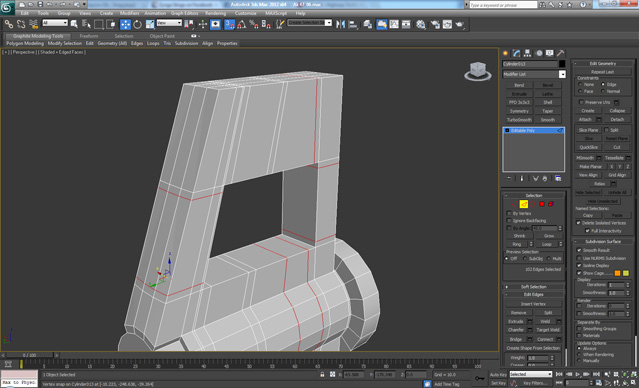This screenshot has width=639, height=388.
Task: Click the Cylinder013 object name field
Action: 530,64
